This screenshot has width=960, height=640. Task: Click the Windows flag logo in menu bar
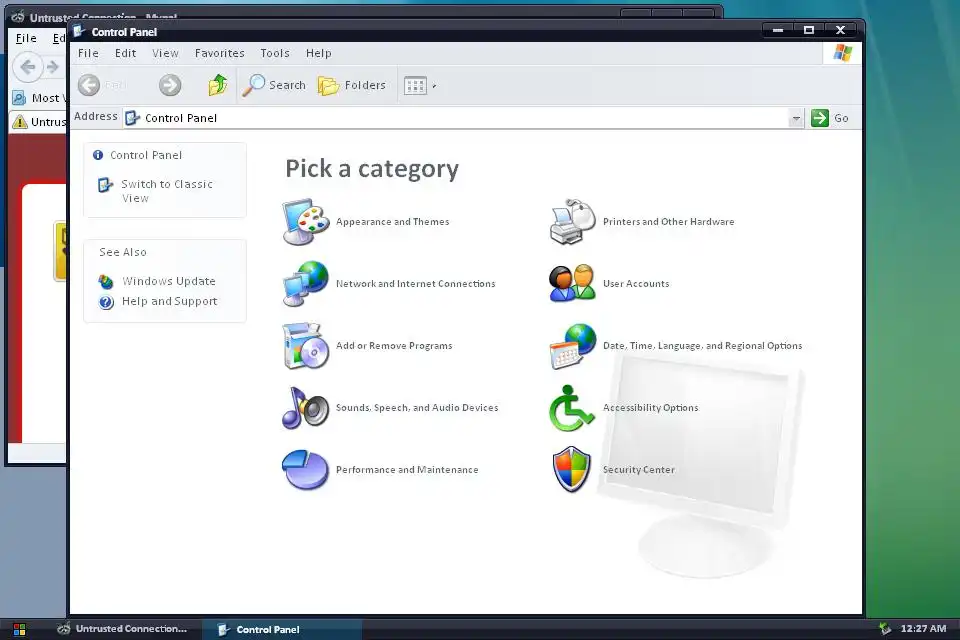pyautogui.click(x=843, y=53)
